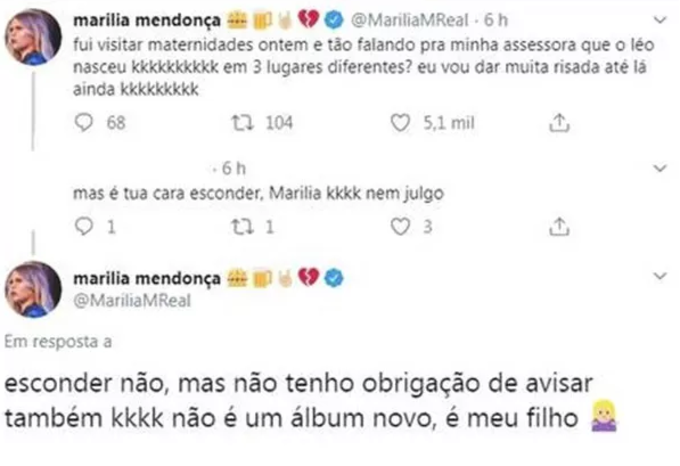The height and width of the screenshot is (466, 680).
Task: Share the 'mas é tua cara' reply
Action: [560, 226]
